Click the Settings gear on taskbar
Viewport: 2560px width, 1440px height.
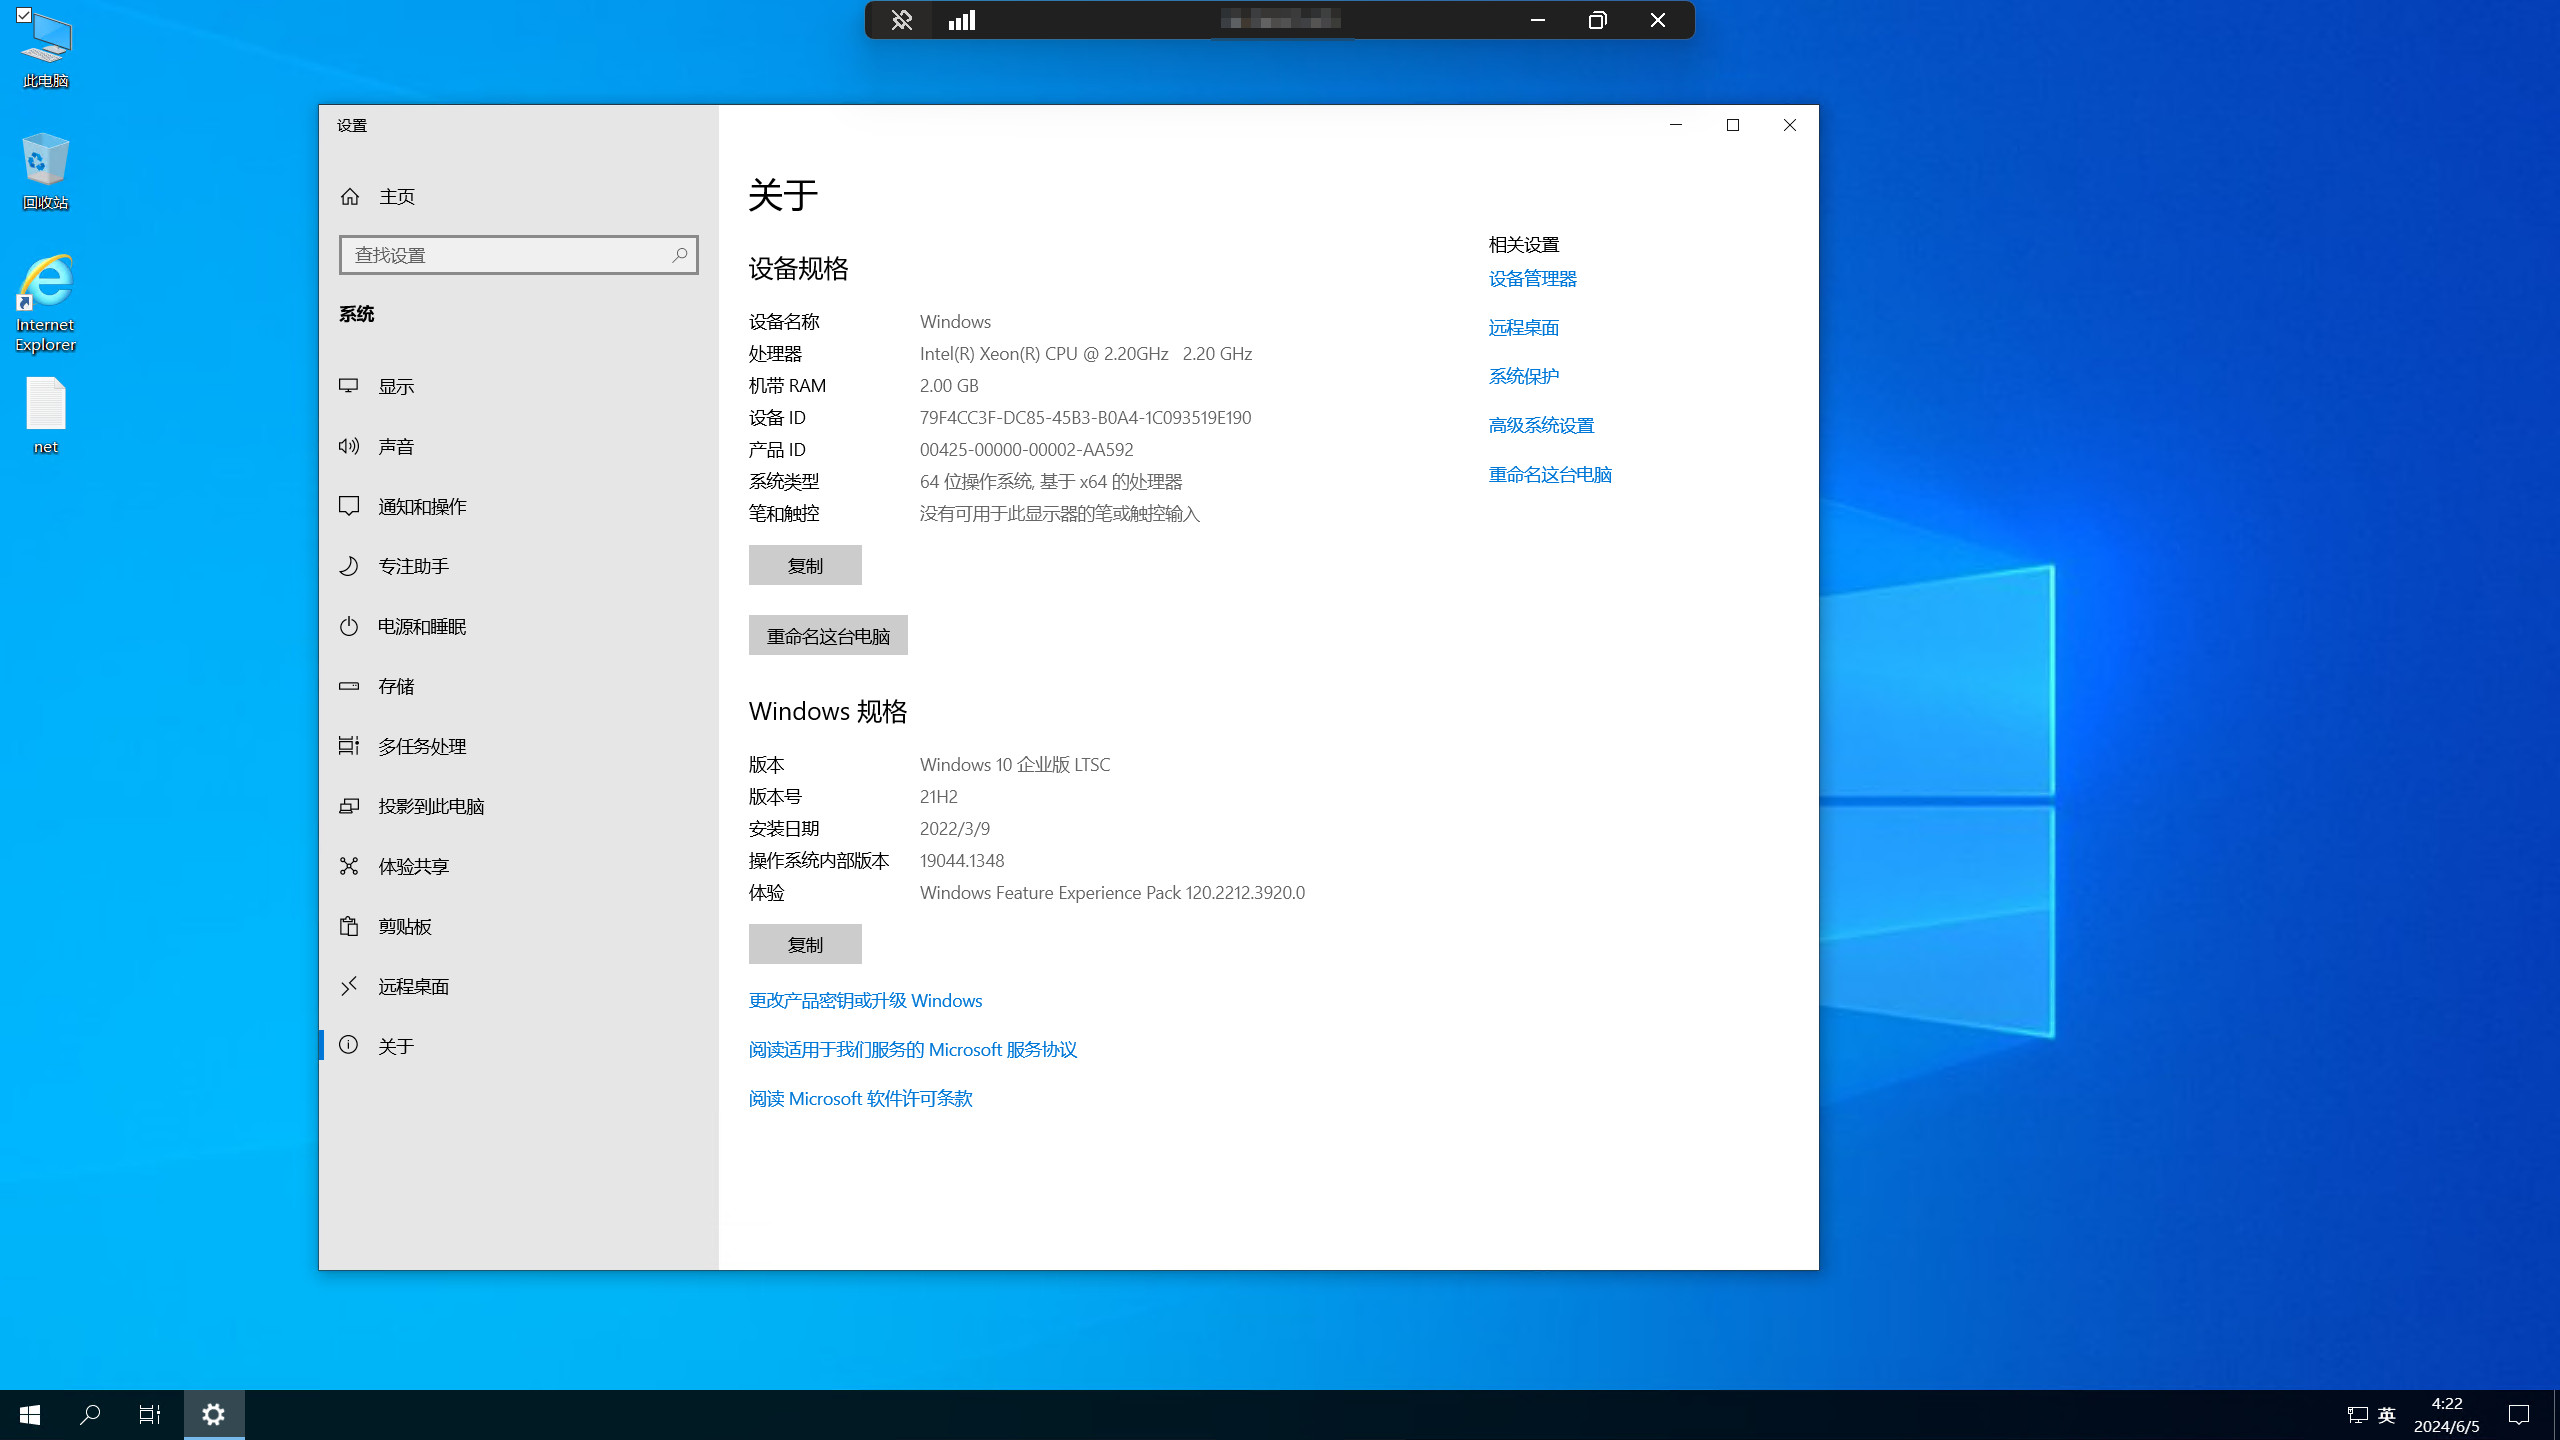(214, 1415)
